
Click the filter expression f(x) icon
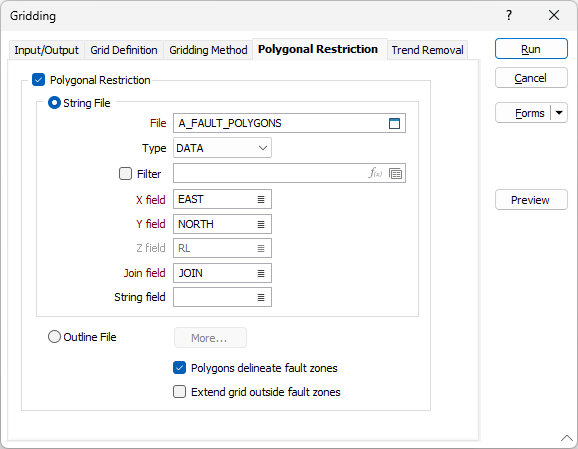(x=375, y=173)
